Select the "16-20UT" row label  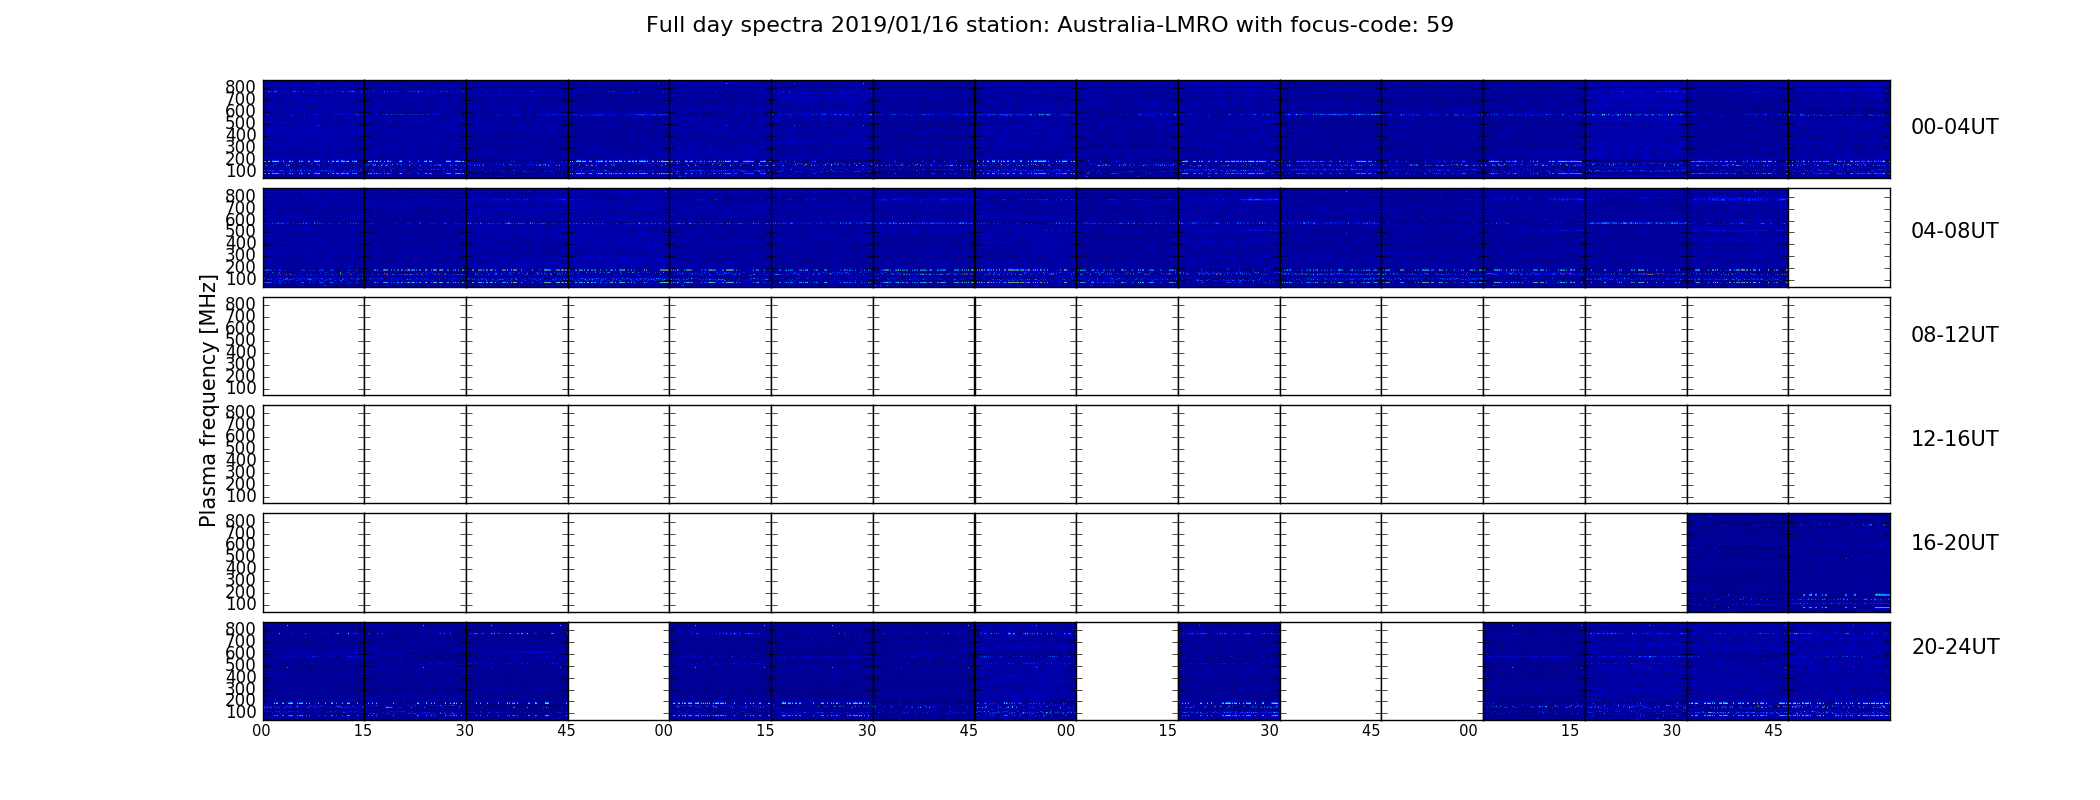1954,543
